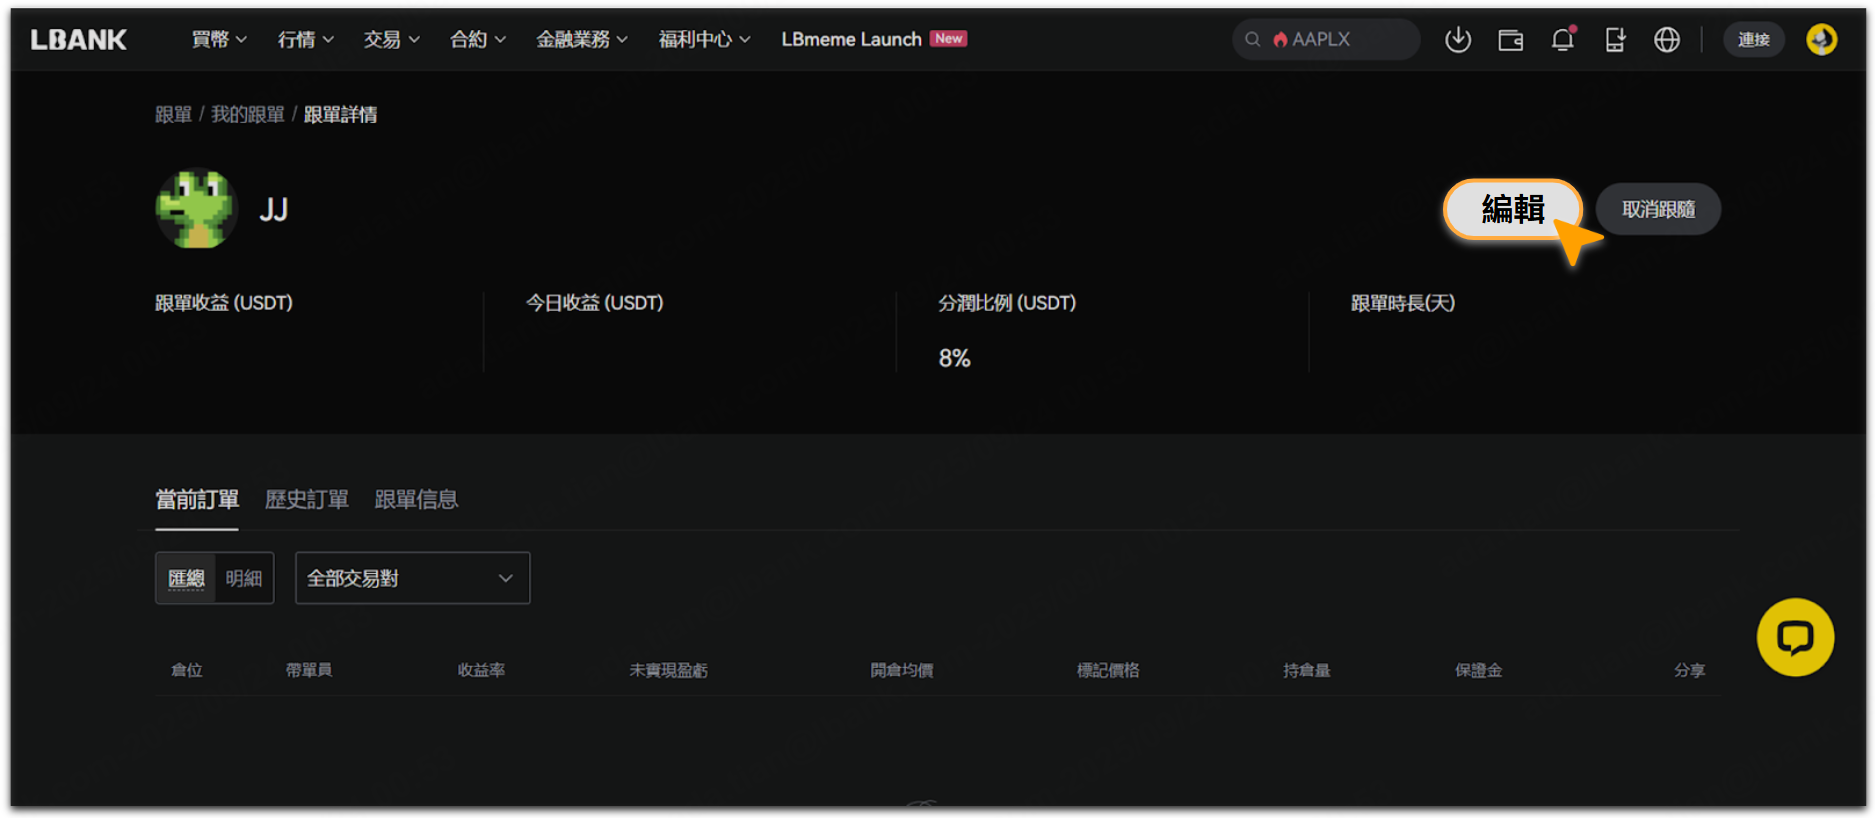Click the 取消跟隨 unfollow button

(1658, 209)
